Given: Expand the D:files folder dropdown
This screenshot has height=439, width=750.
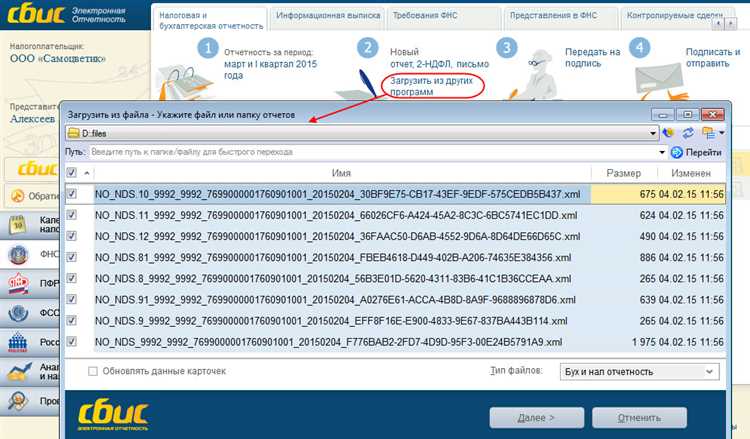Looking at the screenshot, I should tap(652, 133).
